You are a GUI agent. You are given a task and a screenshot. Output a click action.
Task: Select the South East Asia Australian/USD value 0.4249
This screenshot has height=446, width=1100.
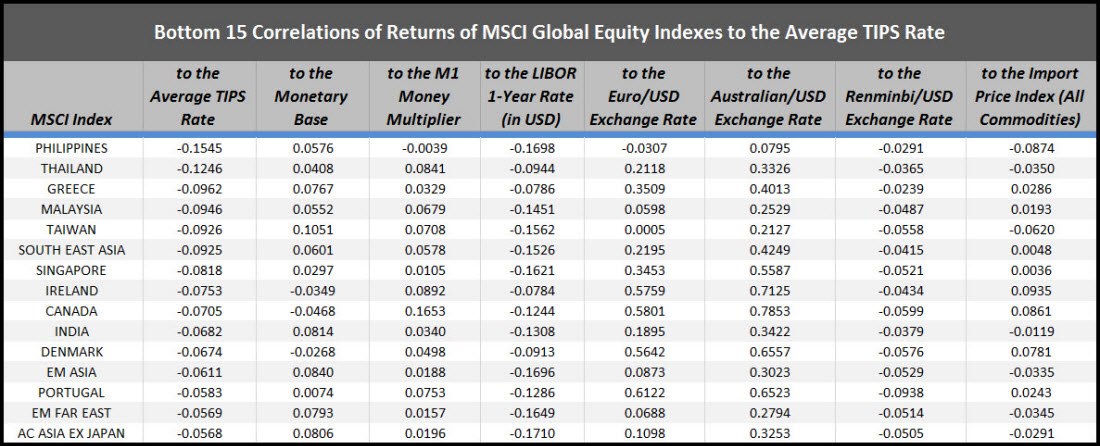click(x=768, y=250)
